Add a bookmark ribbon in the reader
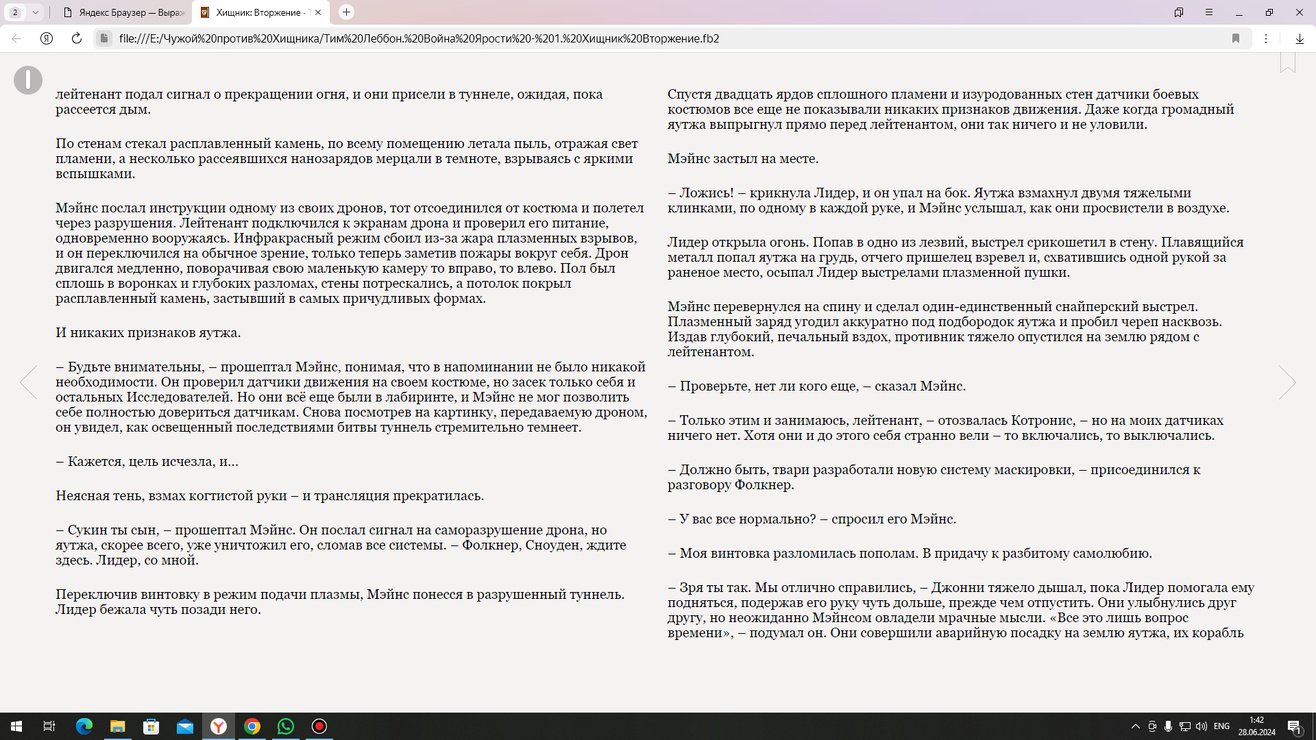 pos(1288,63)
